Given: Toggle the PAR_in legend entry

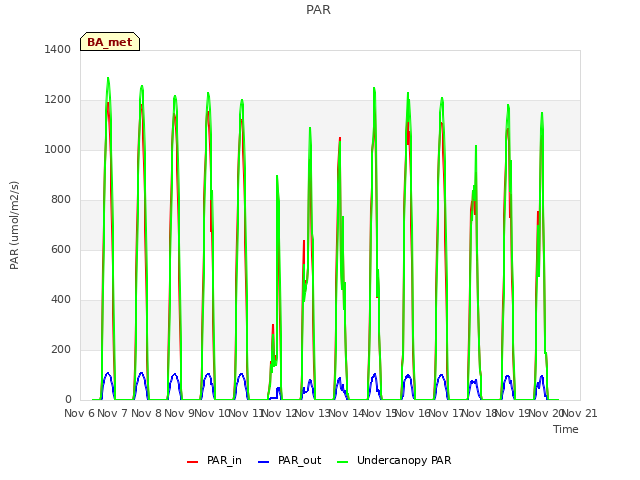Looking at the screenshot, I should tap(214, 460).
